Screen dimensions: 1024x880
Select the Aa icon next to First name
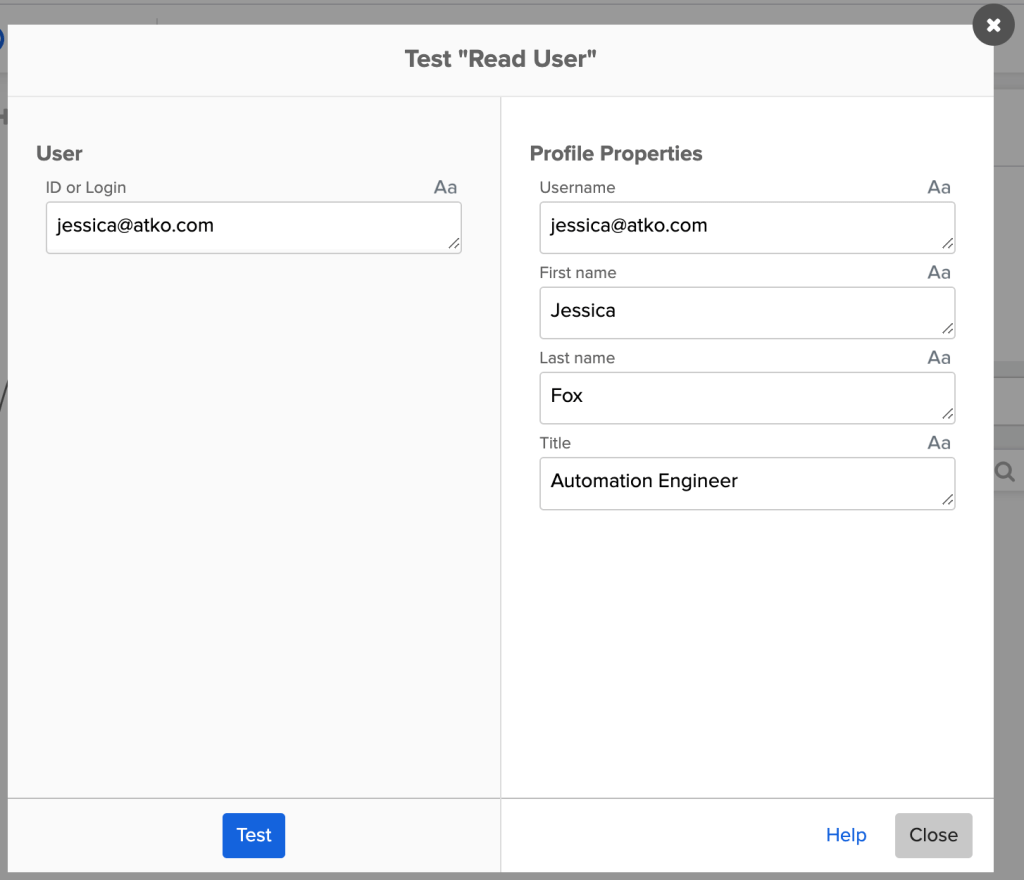click(x=938, y=273)
